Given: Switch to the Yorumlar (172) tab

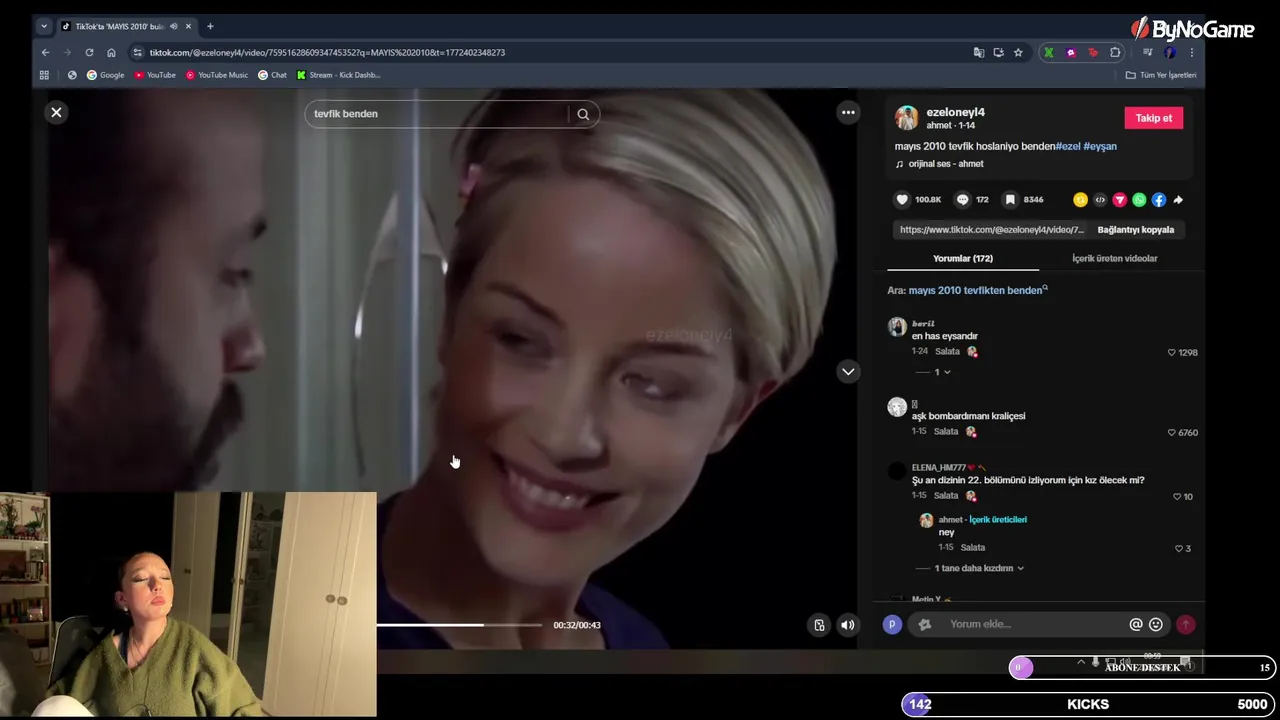Looking at the screenshot, I should [x=962, y=258].
